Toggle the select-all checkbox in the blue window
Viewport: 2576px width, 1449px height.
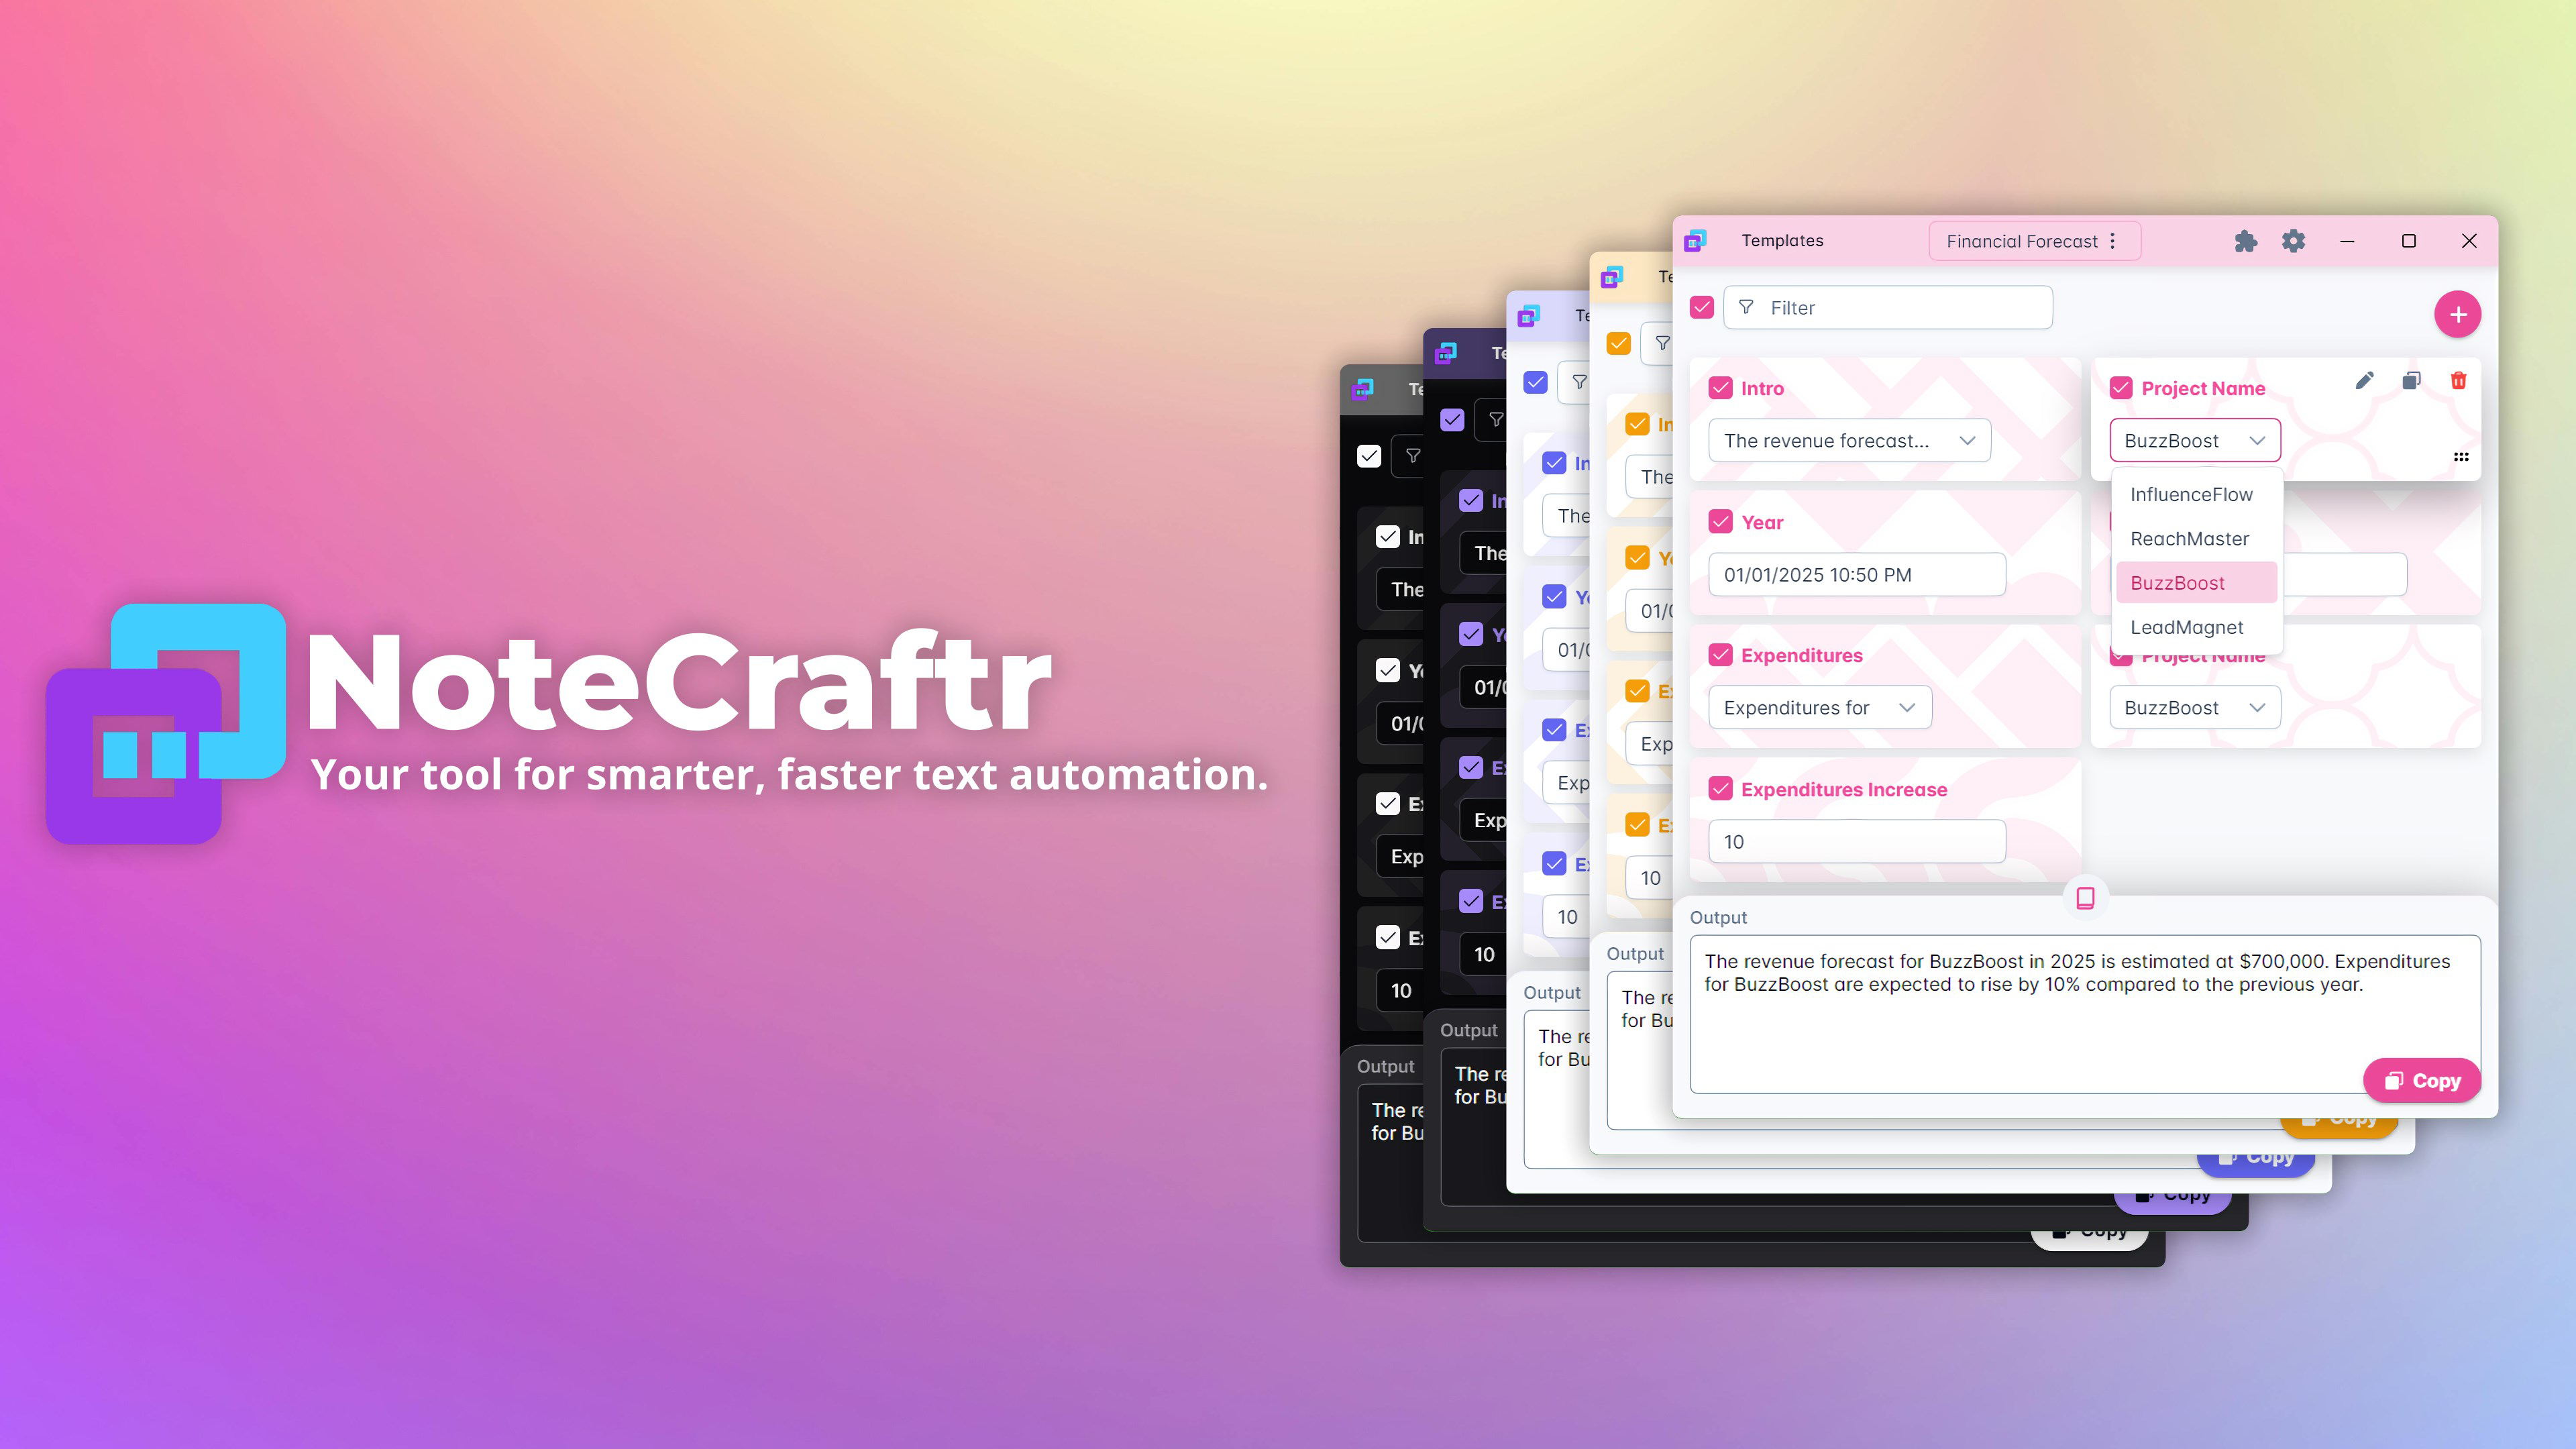pos(1535,382)
